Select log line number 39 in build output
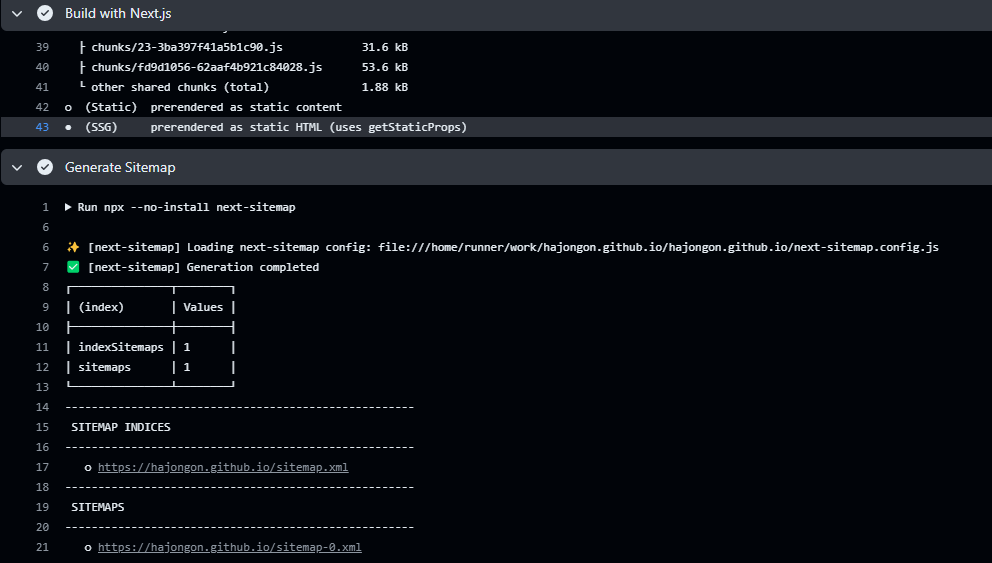992x563 pixels. (42, 47)
